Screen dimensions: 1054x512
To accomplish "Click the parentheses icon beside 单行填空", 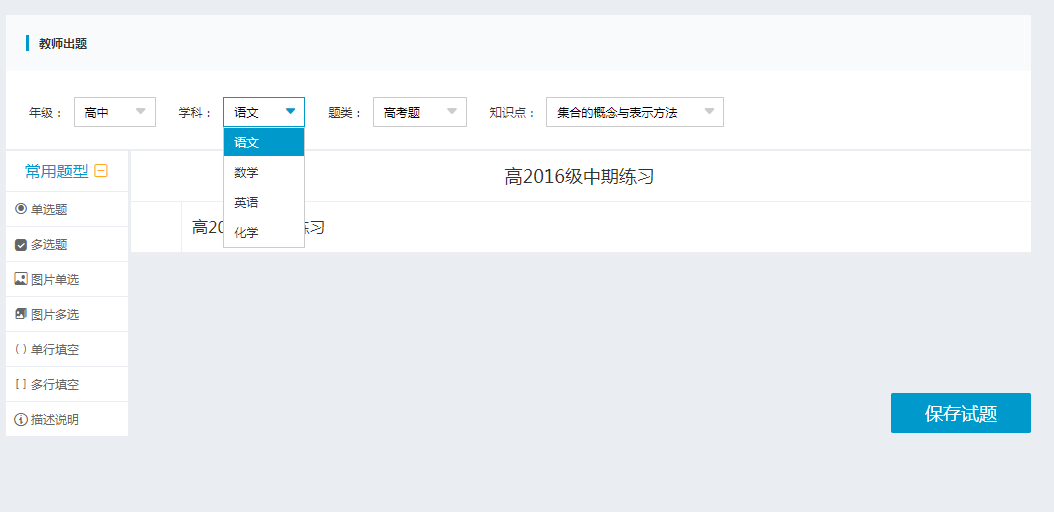I will [21, 349].
